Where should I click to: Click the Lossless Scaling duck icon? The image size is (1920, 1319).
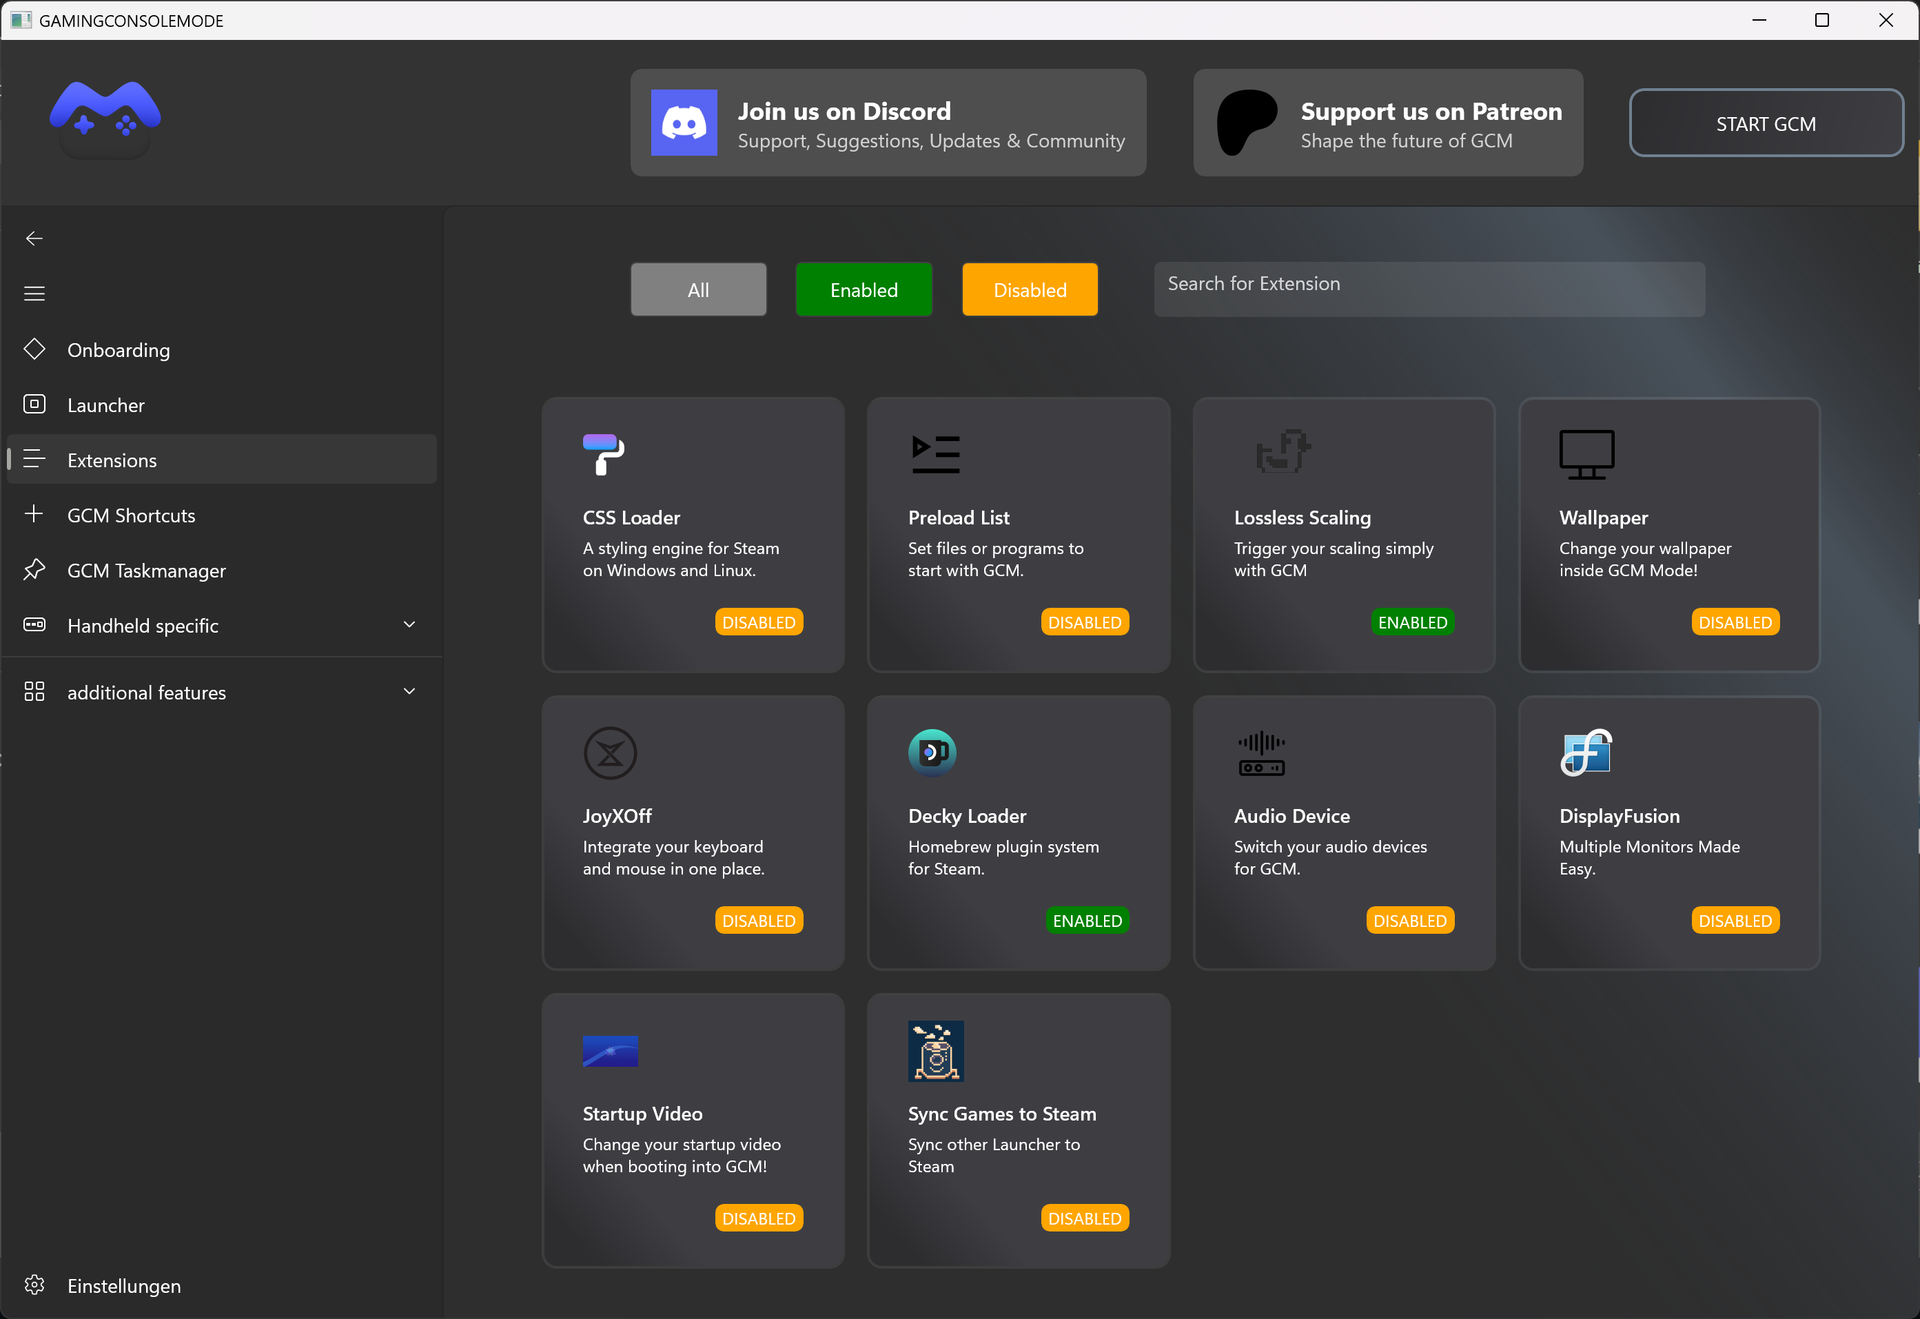tap(1283, 452)
